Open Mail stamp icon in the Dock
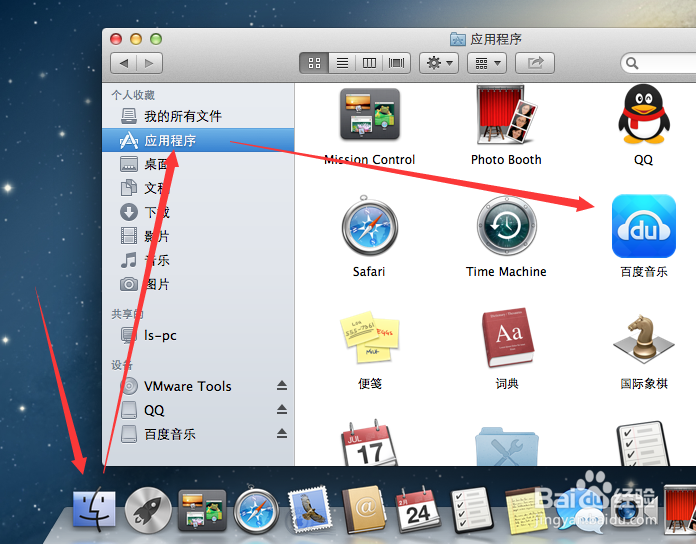 pyautogui.click(x=310, y=509)
